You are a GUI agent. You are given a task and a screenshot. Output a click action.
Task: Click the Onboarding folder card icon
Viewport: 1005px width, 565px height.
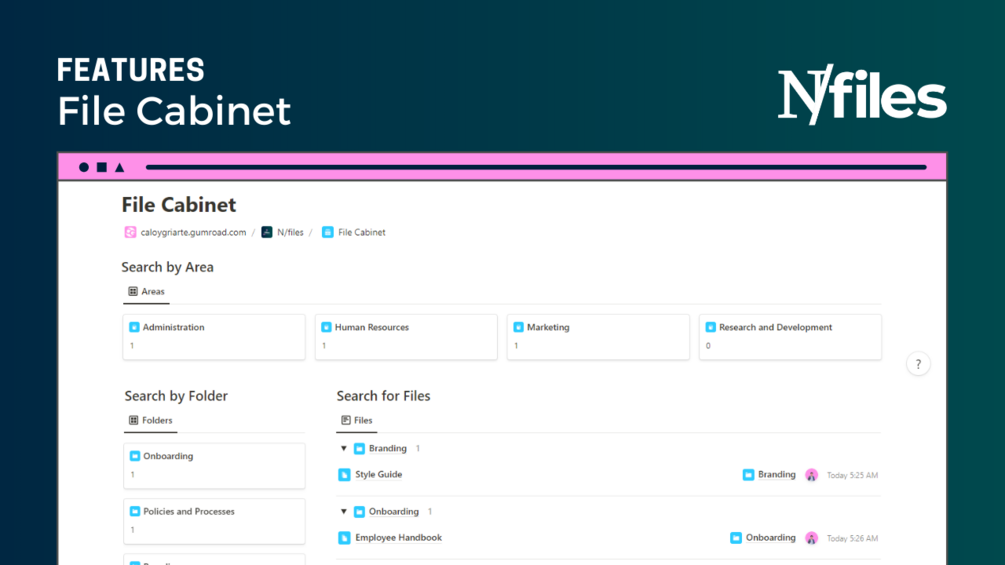point(135,456)
